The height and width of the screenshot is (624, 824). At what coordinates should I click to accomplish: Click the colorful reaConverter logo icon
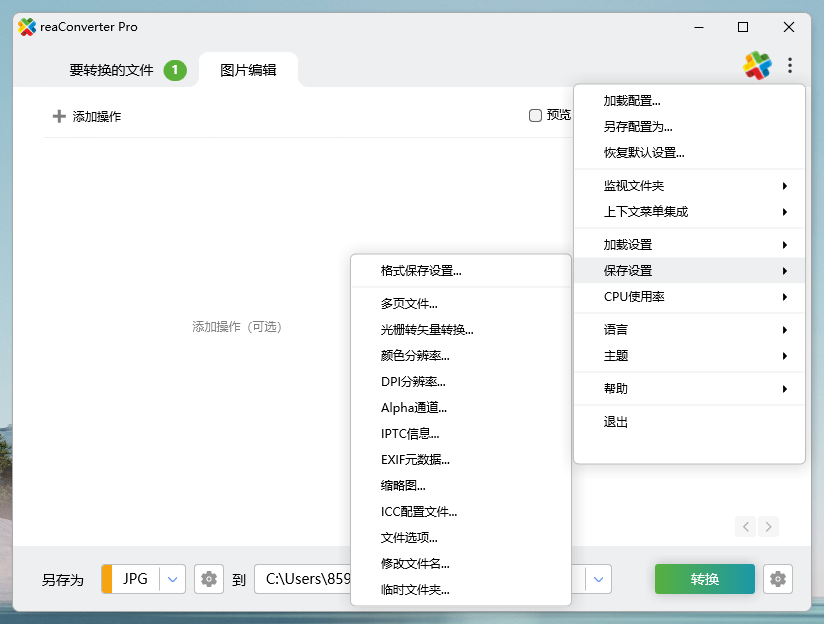[757, 66]
